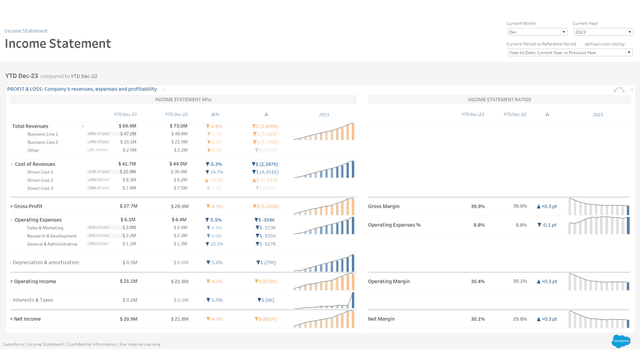Click the Cost of Revenues Δ% value -5.3%
640x363 pixels.
[x=213, y=164]
